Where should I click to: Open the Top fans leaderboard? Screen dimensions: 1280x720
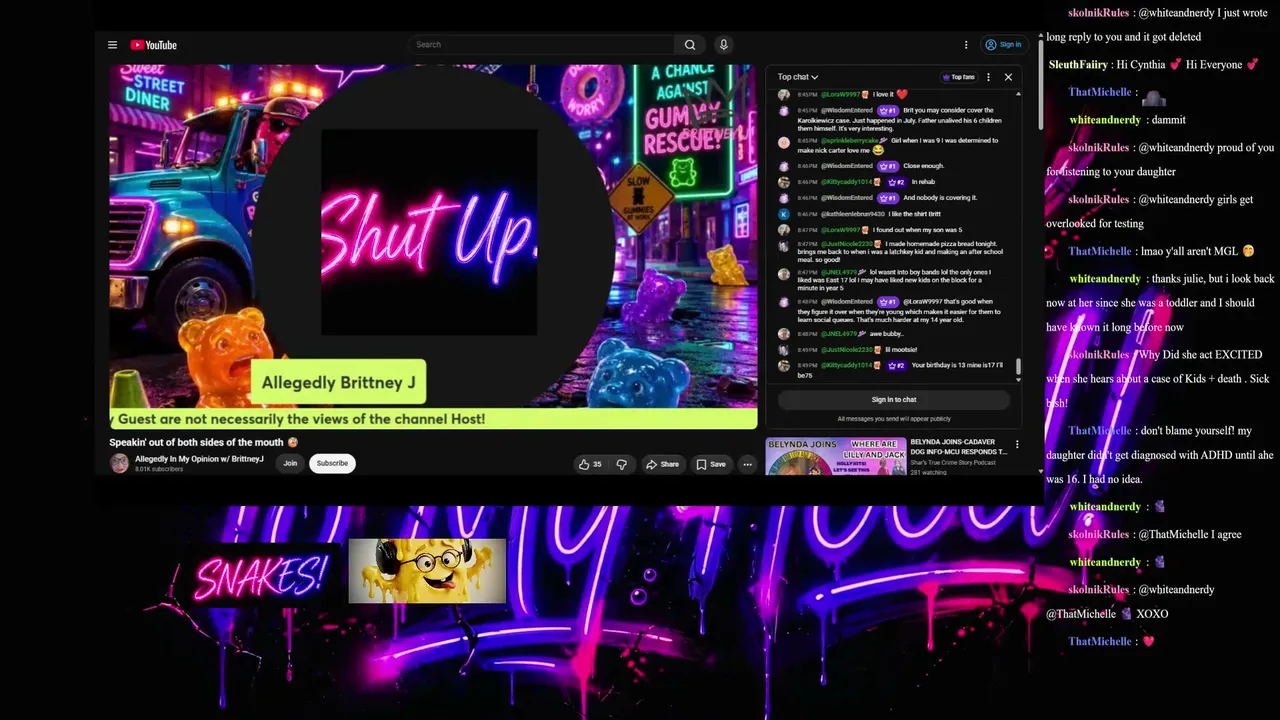pos(958,77)
